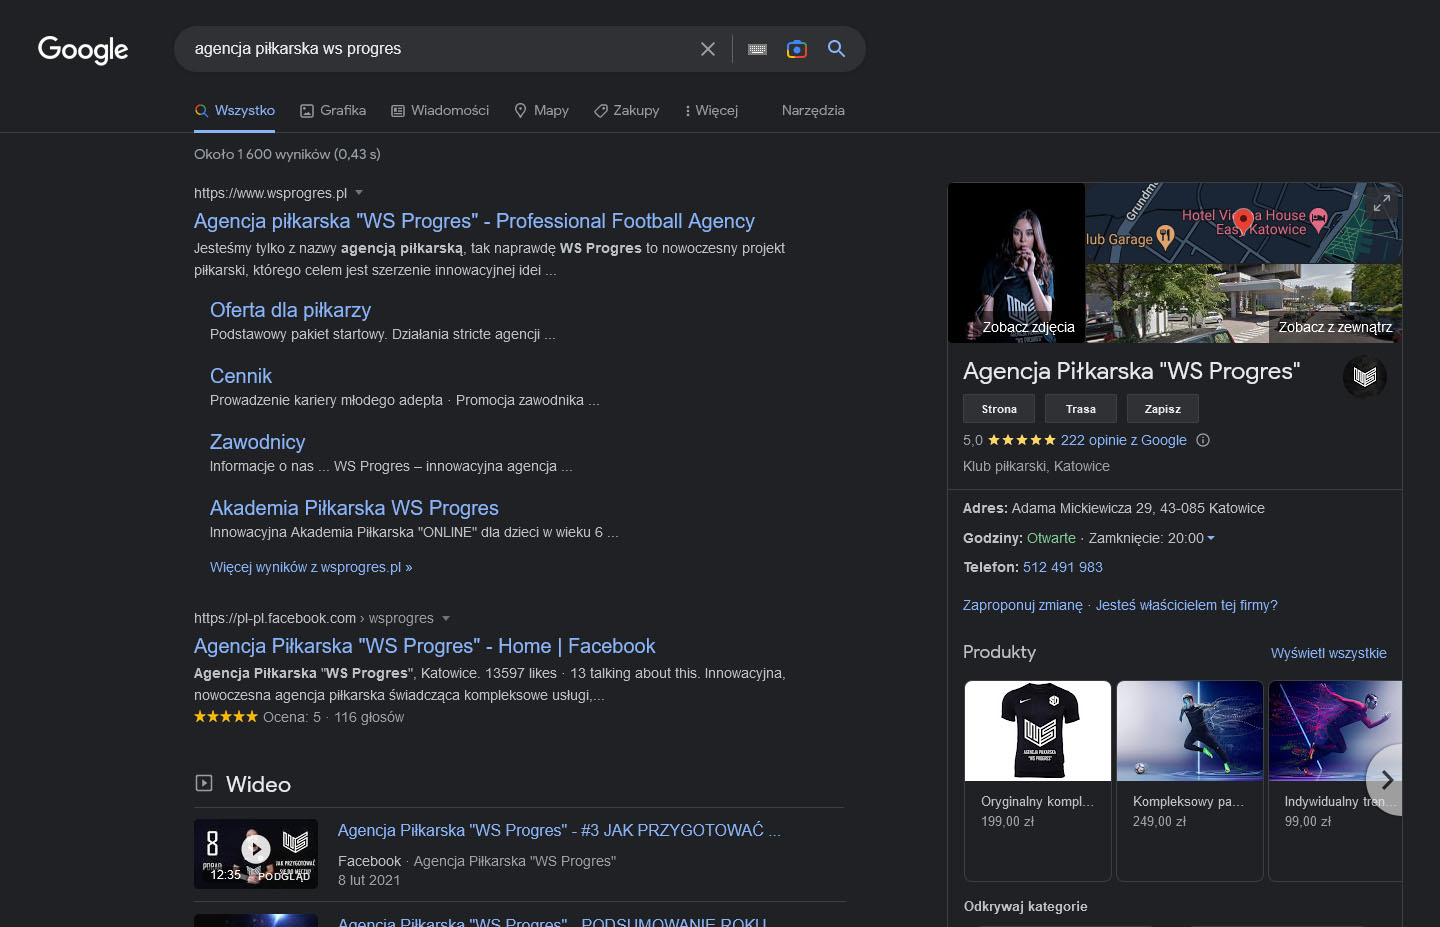
Task: Click the Trasa directions button
Action: 1081,409
